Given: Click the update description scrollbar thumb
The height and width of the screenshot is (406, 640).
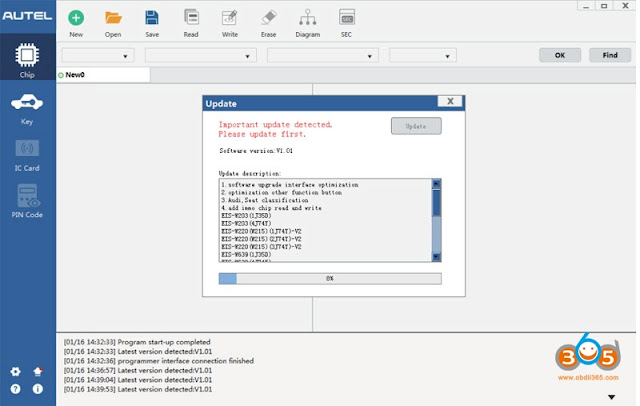Looking at the screenshot, I should (x=436, y=202).
